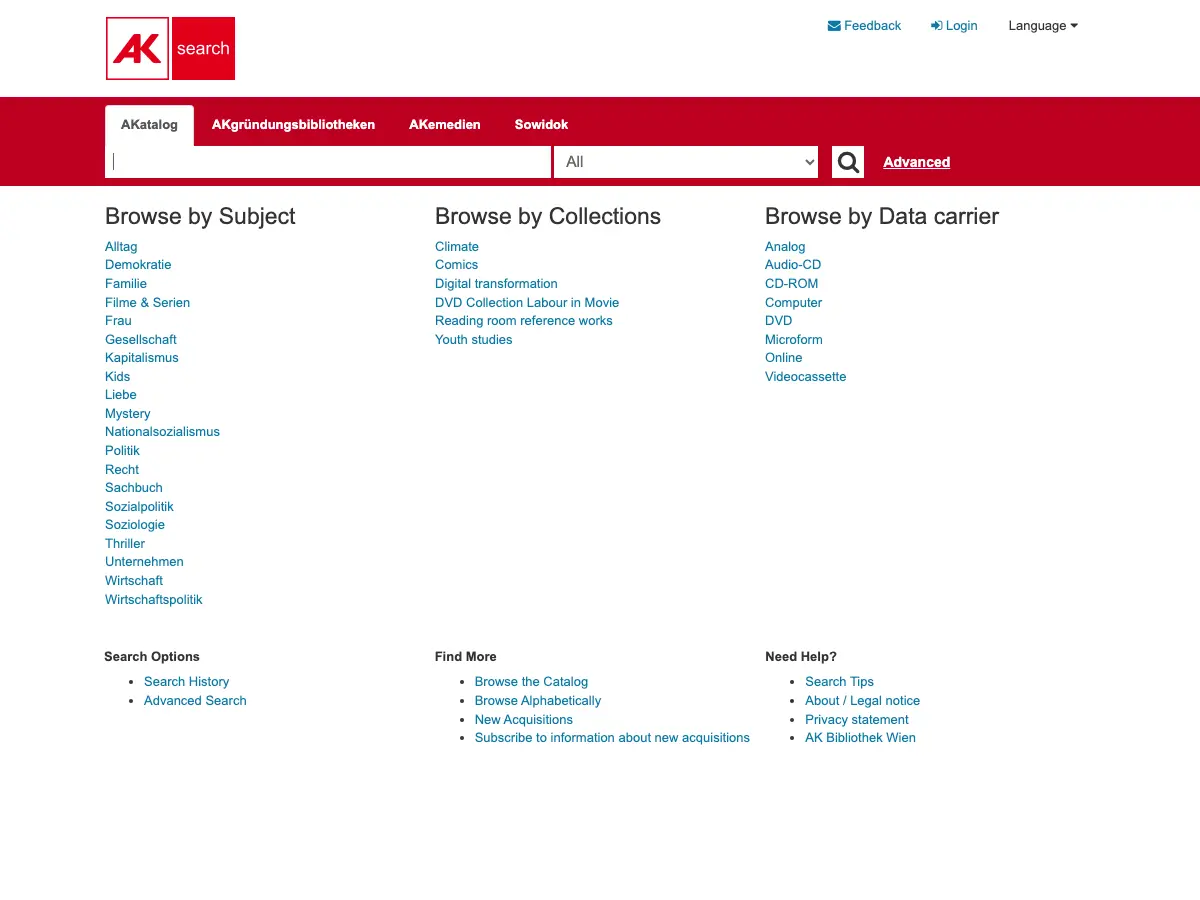This screenshot has height=900, width=1200.
Task: Browse the Soziologie subject
Action: (135, 525)
